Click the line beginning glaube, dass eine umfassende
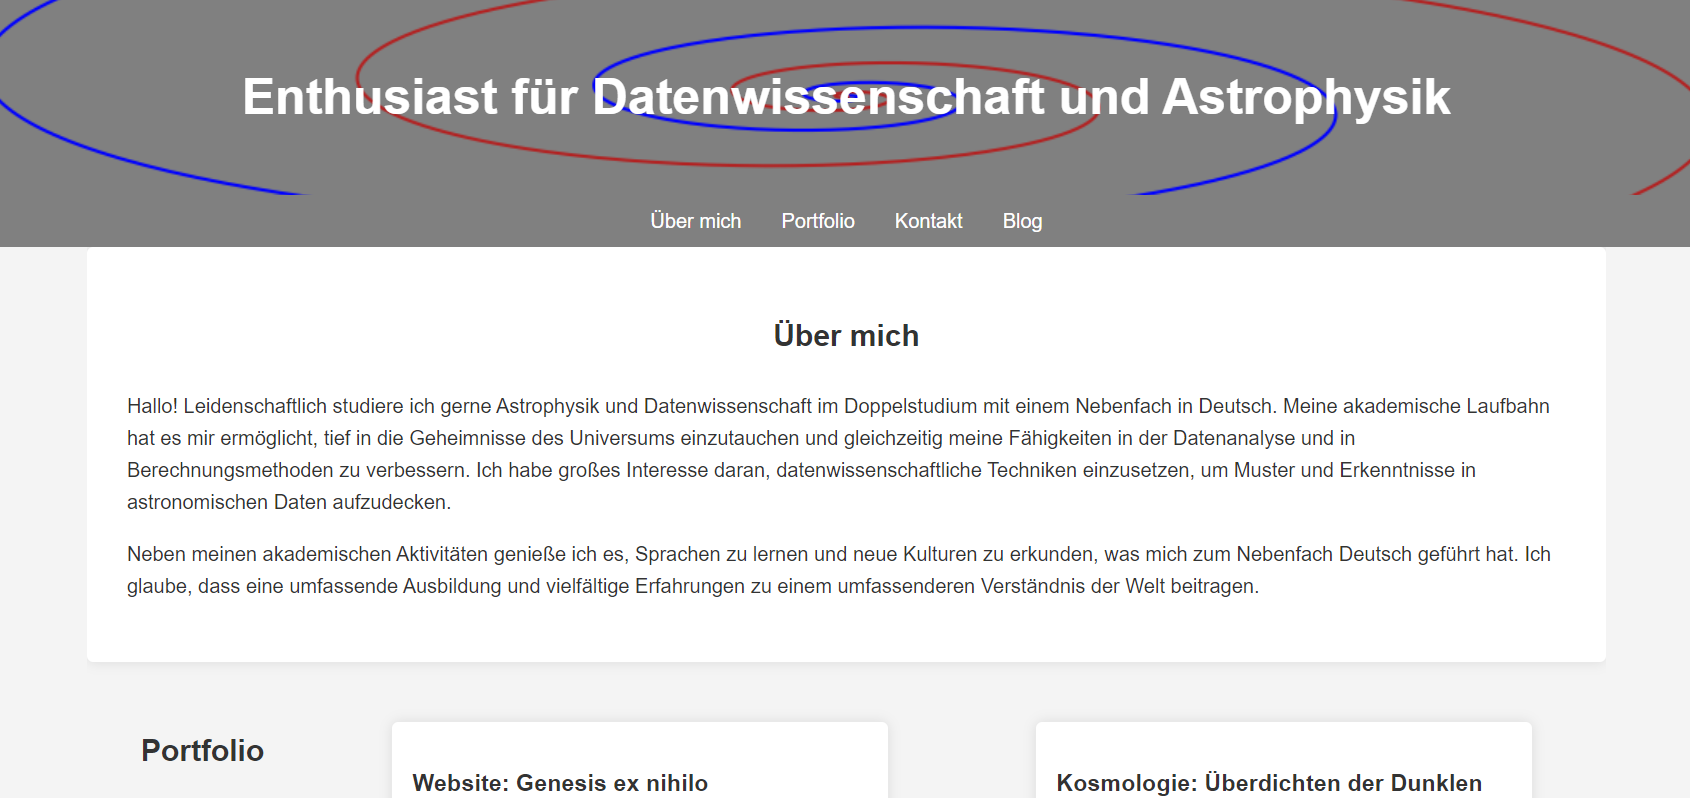The height and width of the screenshot is (798, 1690). (692, 586)
